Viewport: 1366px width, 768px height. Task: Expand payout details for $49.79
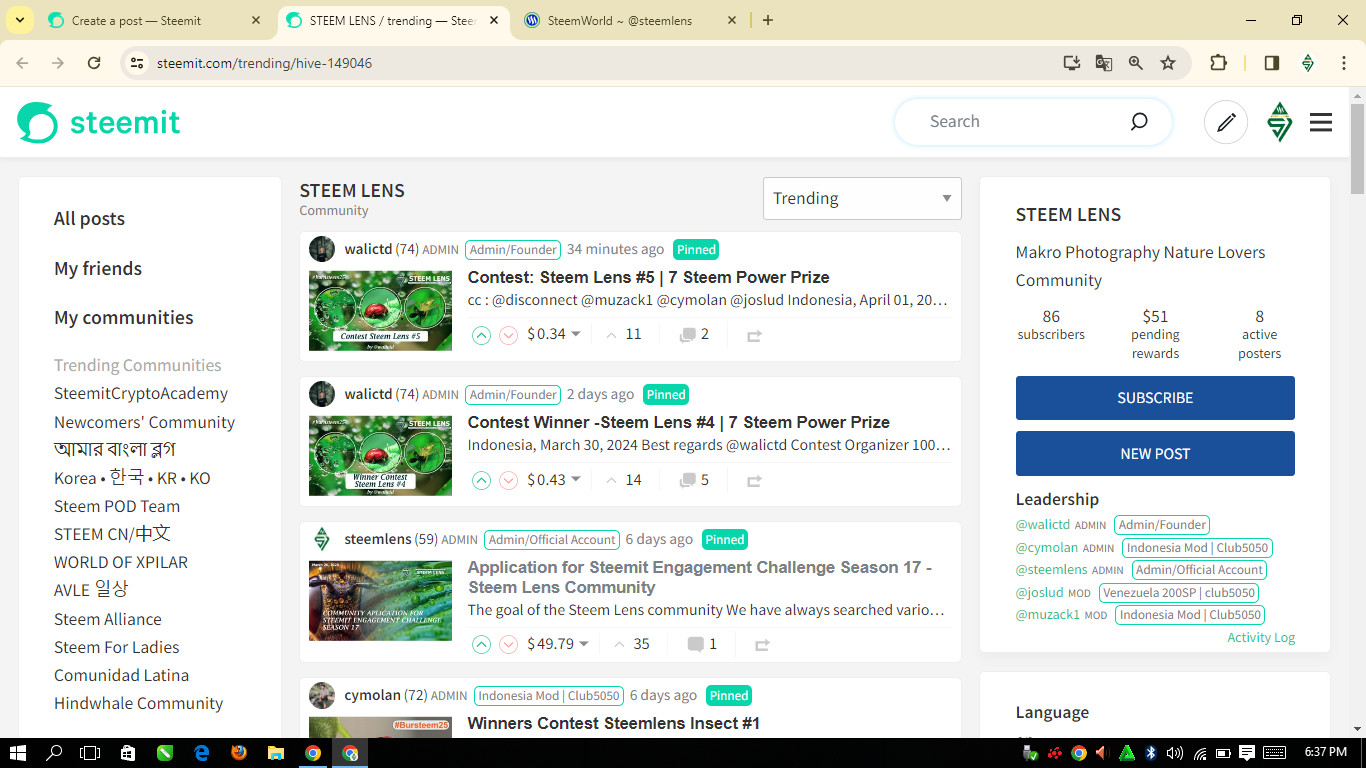coord(558,644)
